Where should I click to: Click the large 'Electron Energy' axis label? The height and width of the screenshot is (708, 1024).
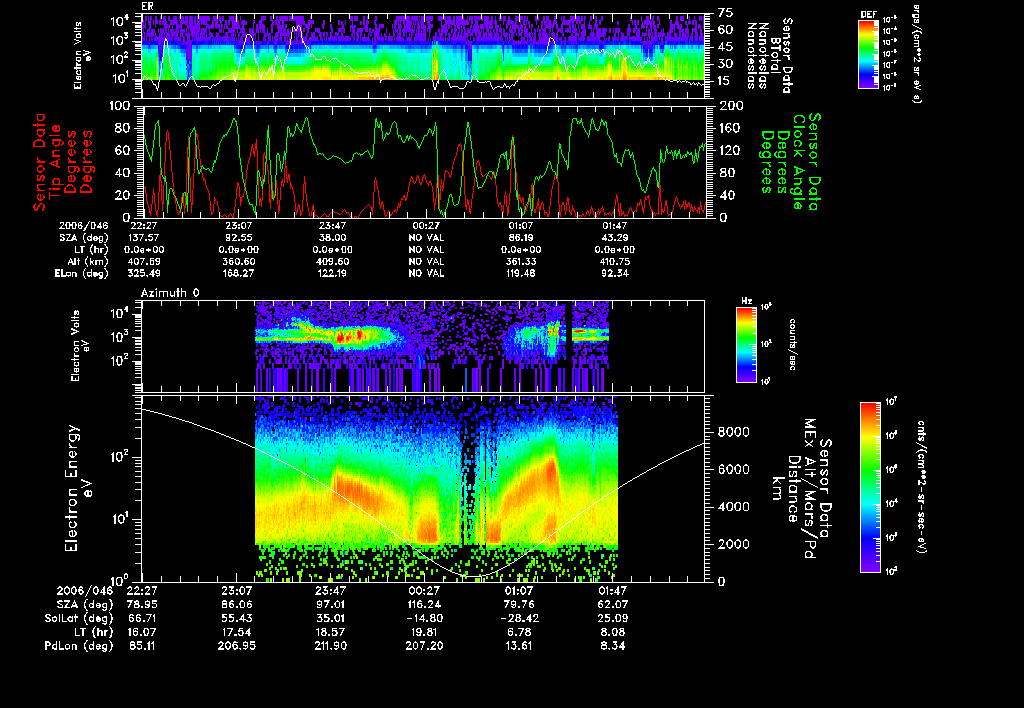coord(72,489)
